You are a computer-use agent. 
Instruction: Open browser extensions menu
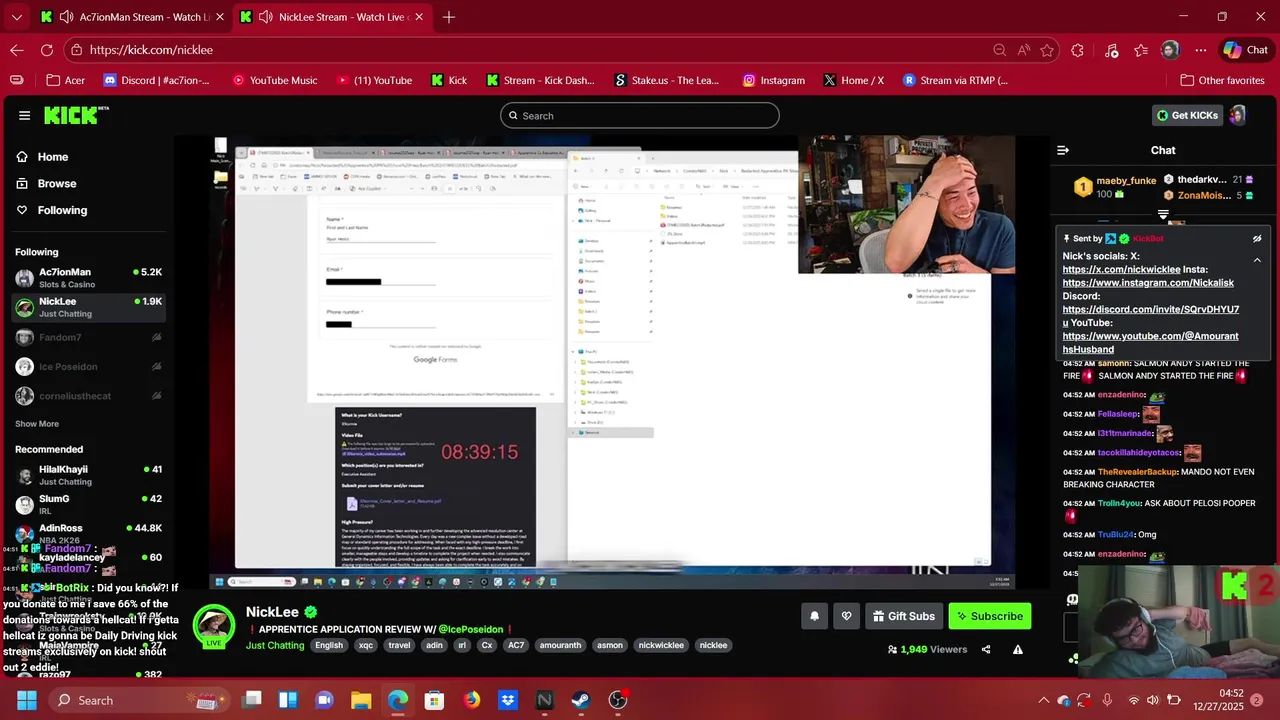(1077, 50)
